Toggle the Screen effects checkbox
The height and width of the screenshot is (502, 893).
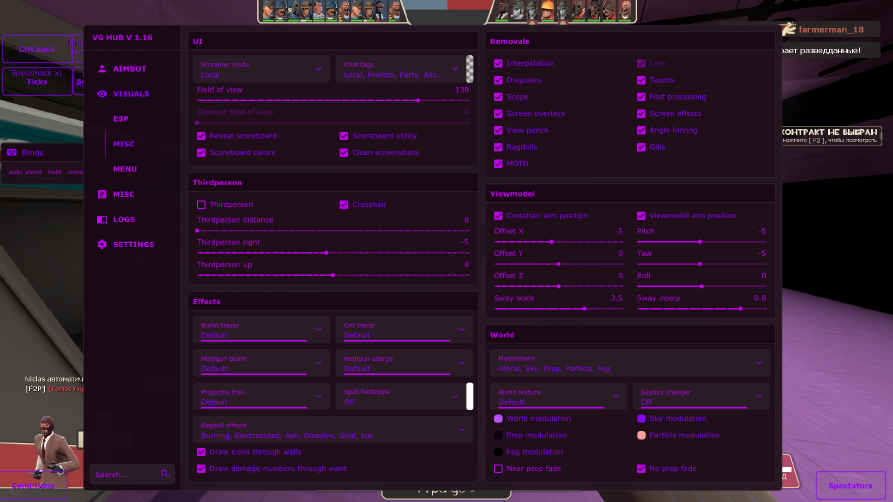pos(641,113)
